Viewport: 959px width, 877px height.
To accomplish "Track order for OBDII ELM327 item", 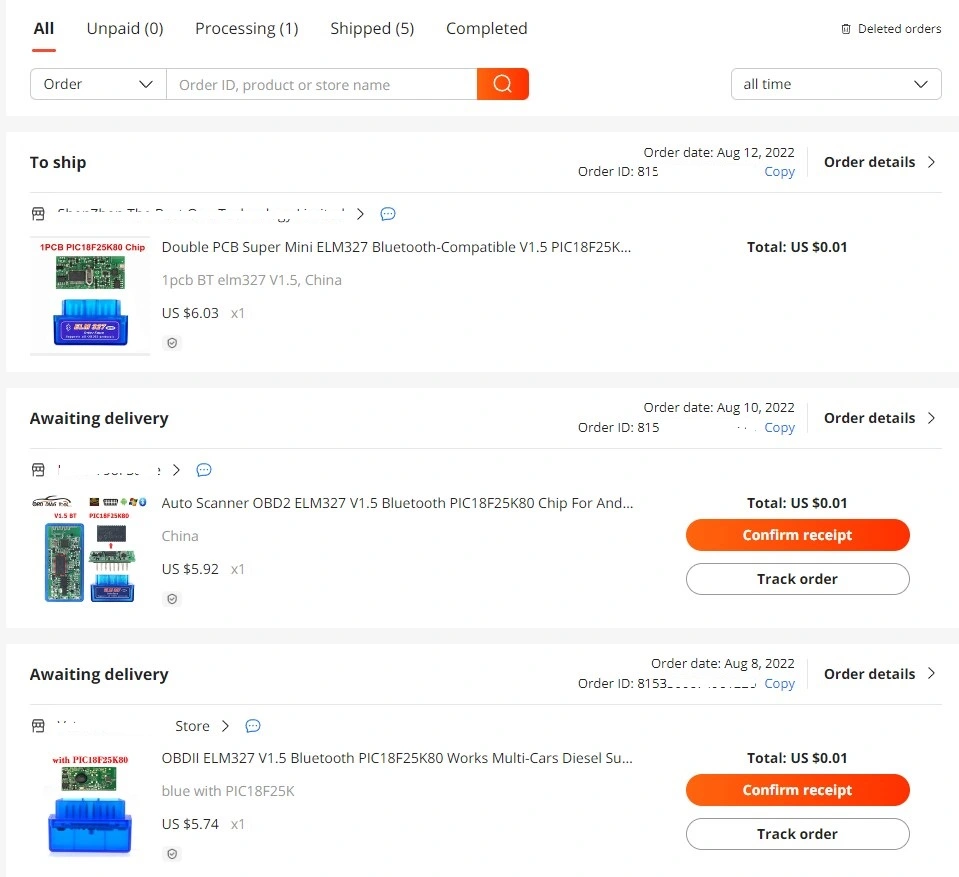I will 798,834.
